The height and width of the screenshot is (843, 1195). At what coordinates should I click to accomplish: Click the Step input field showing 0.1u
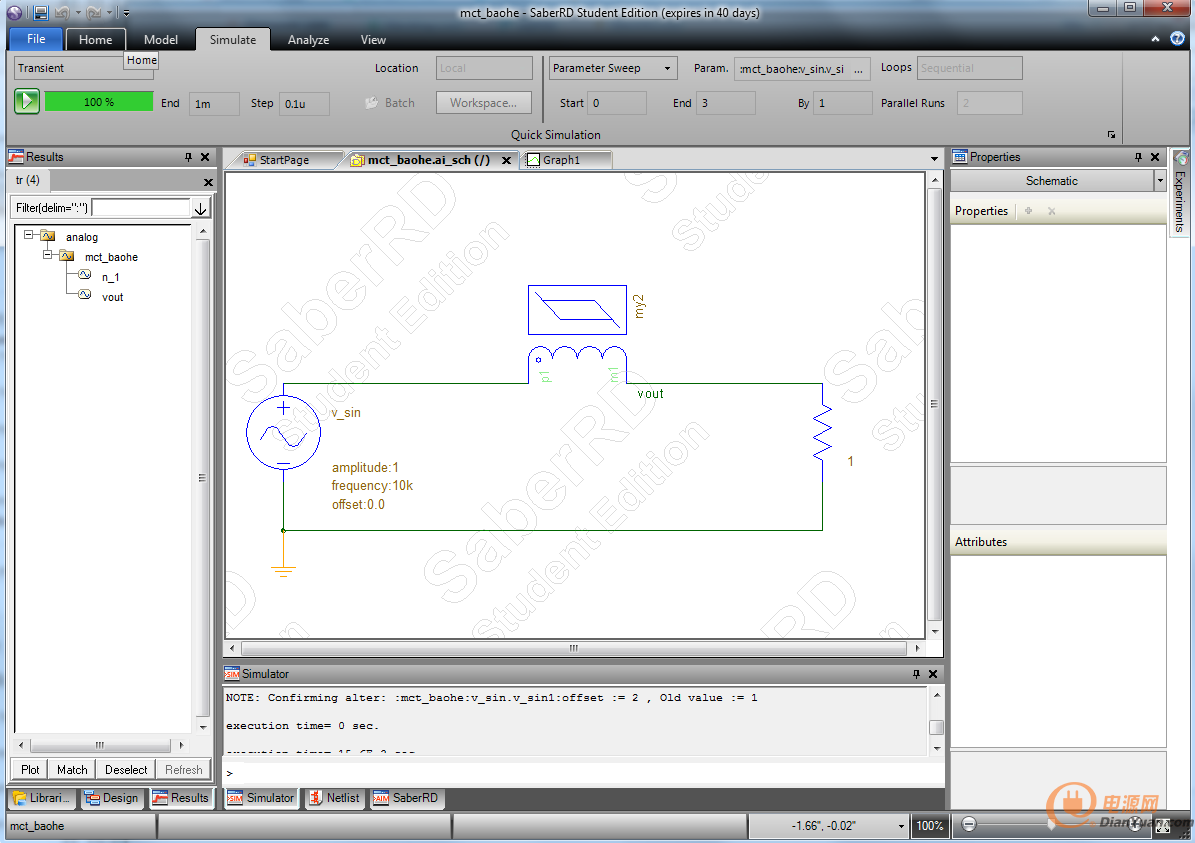(x=305, y=104)
